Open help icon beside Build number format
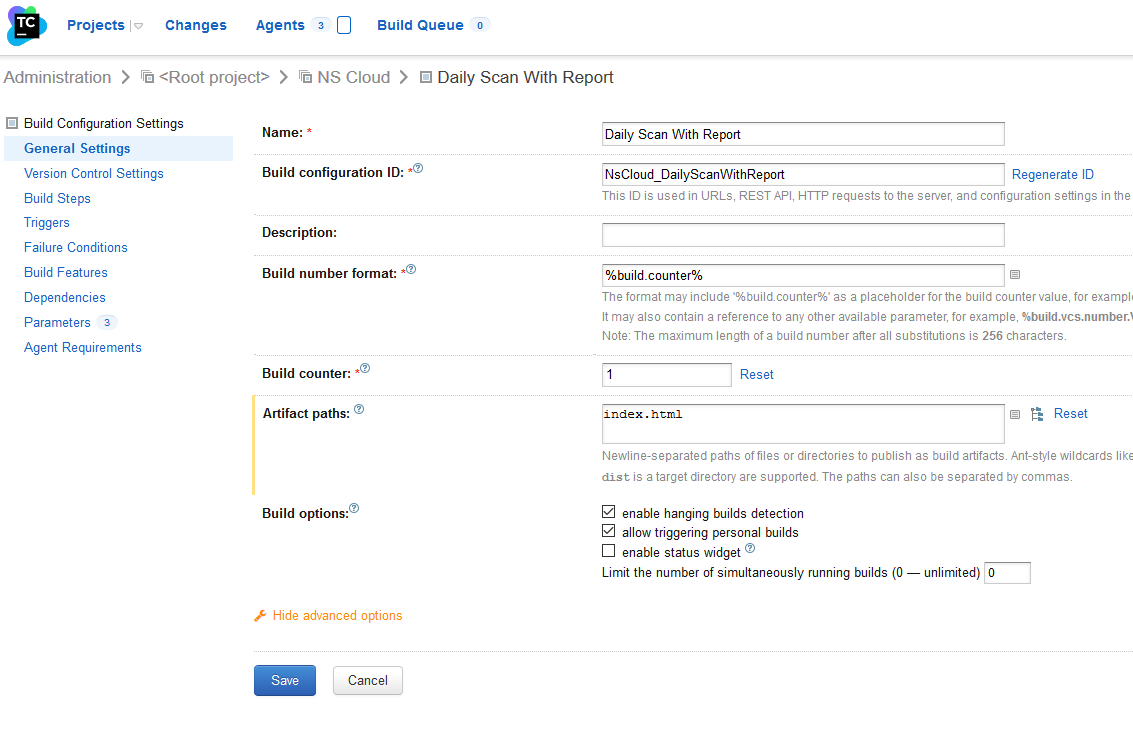The width and height of the screenshot is (1133, 729). pos(411,270)
